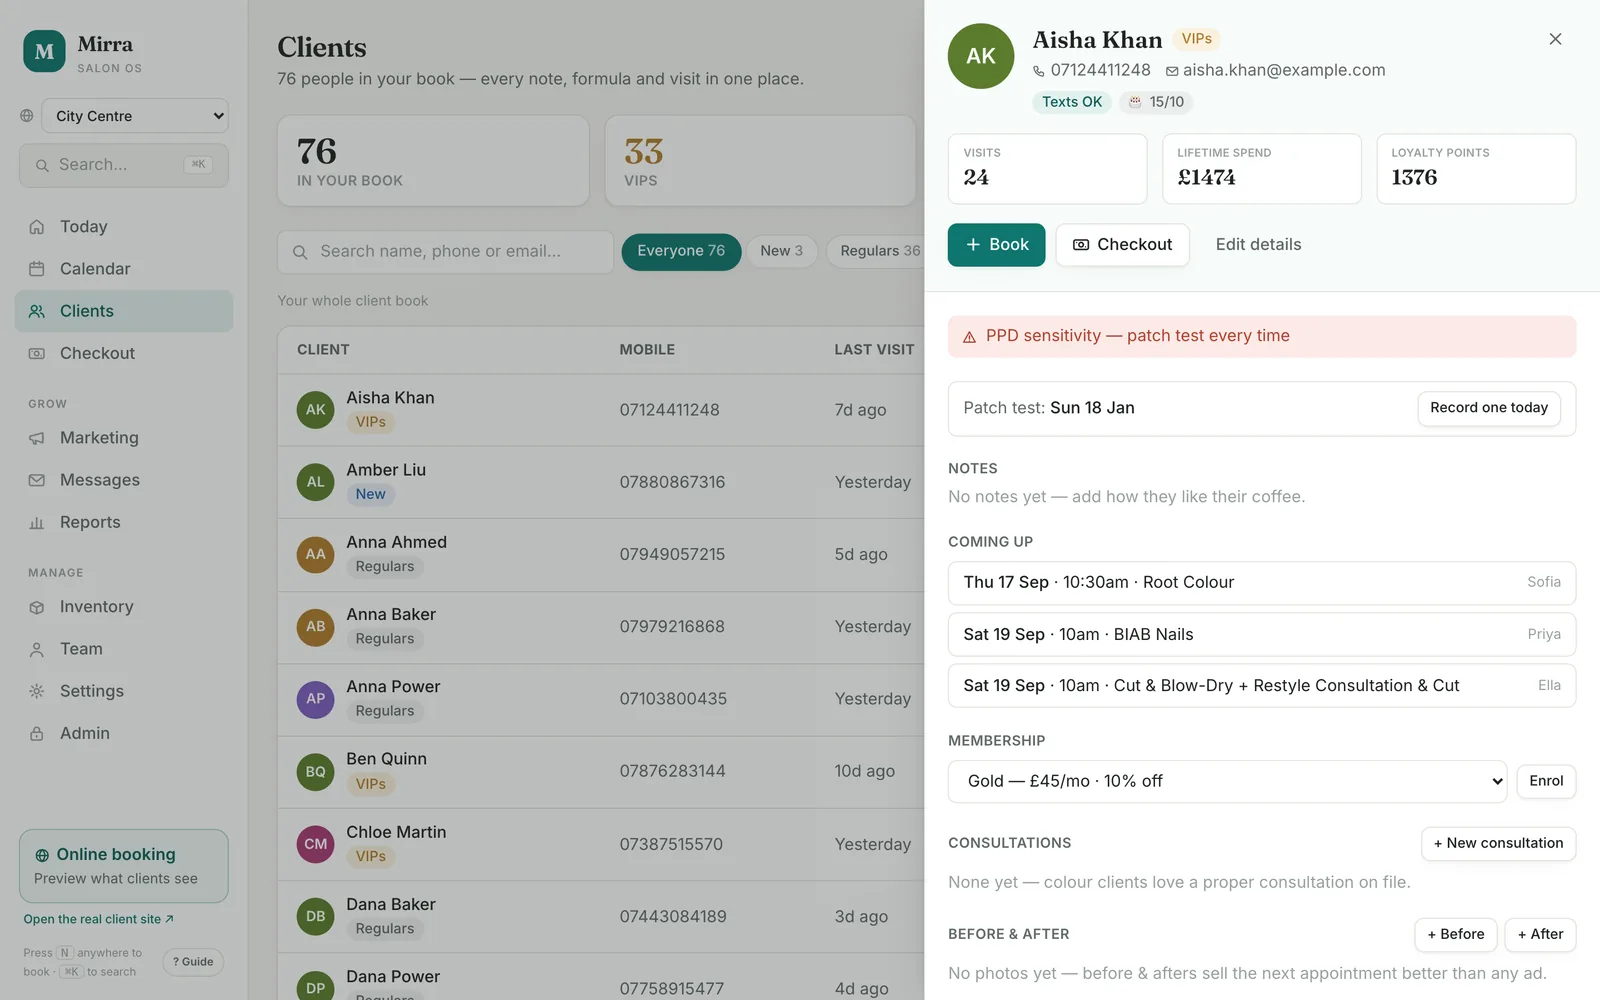Click the + After photo button
This screenshot has width=1600, height=1000.
(x=1540, y=934)
